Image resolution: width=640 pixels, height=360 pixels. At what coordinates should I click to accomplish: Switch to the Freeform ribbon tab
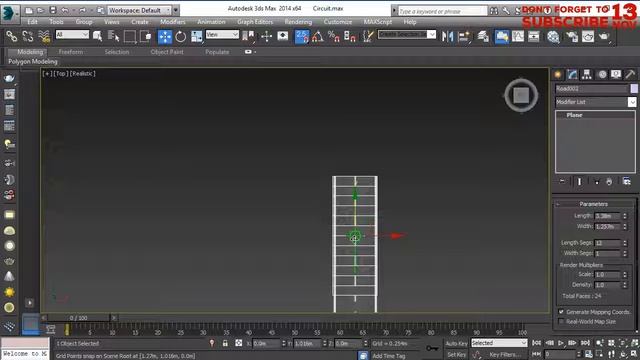tap(71, 52)
